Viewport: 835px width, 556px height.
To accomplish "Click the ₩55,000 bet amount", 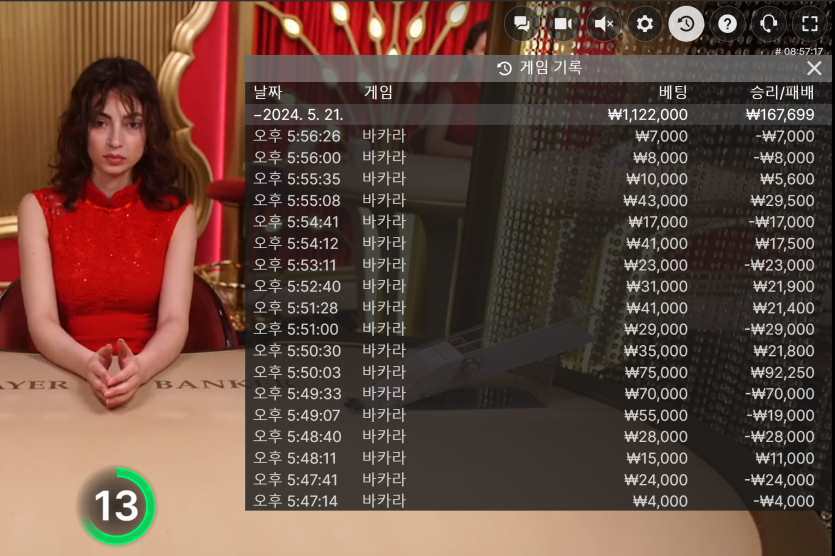I will click(x=656, y=415).
